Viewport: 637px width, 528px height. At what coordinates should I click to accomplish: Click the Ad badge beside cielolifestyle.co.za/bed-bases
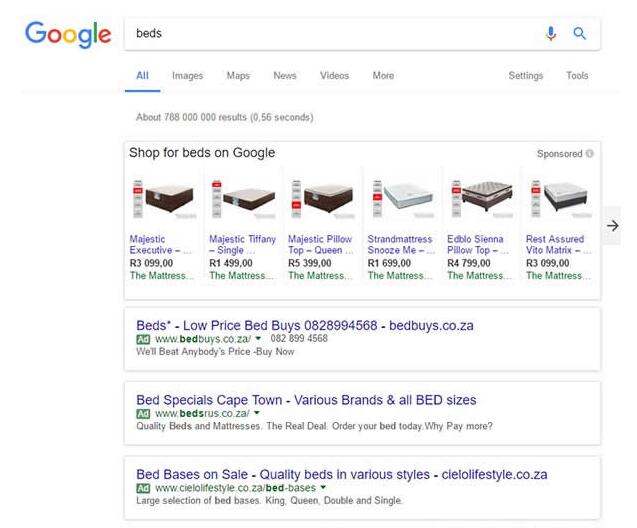(143, 488)
